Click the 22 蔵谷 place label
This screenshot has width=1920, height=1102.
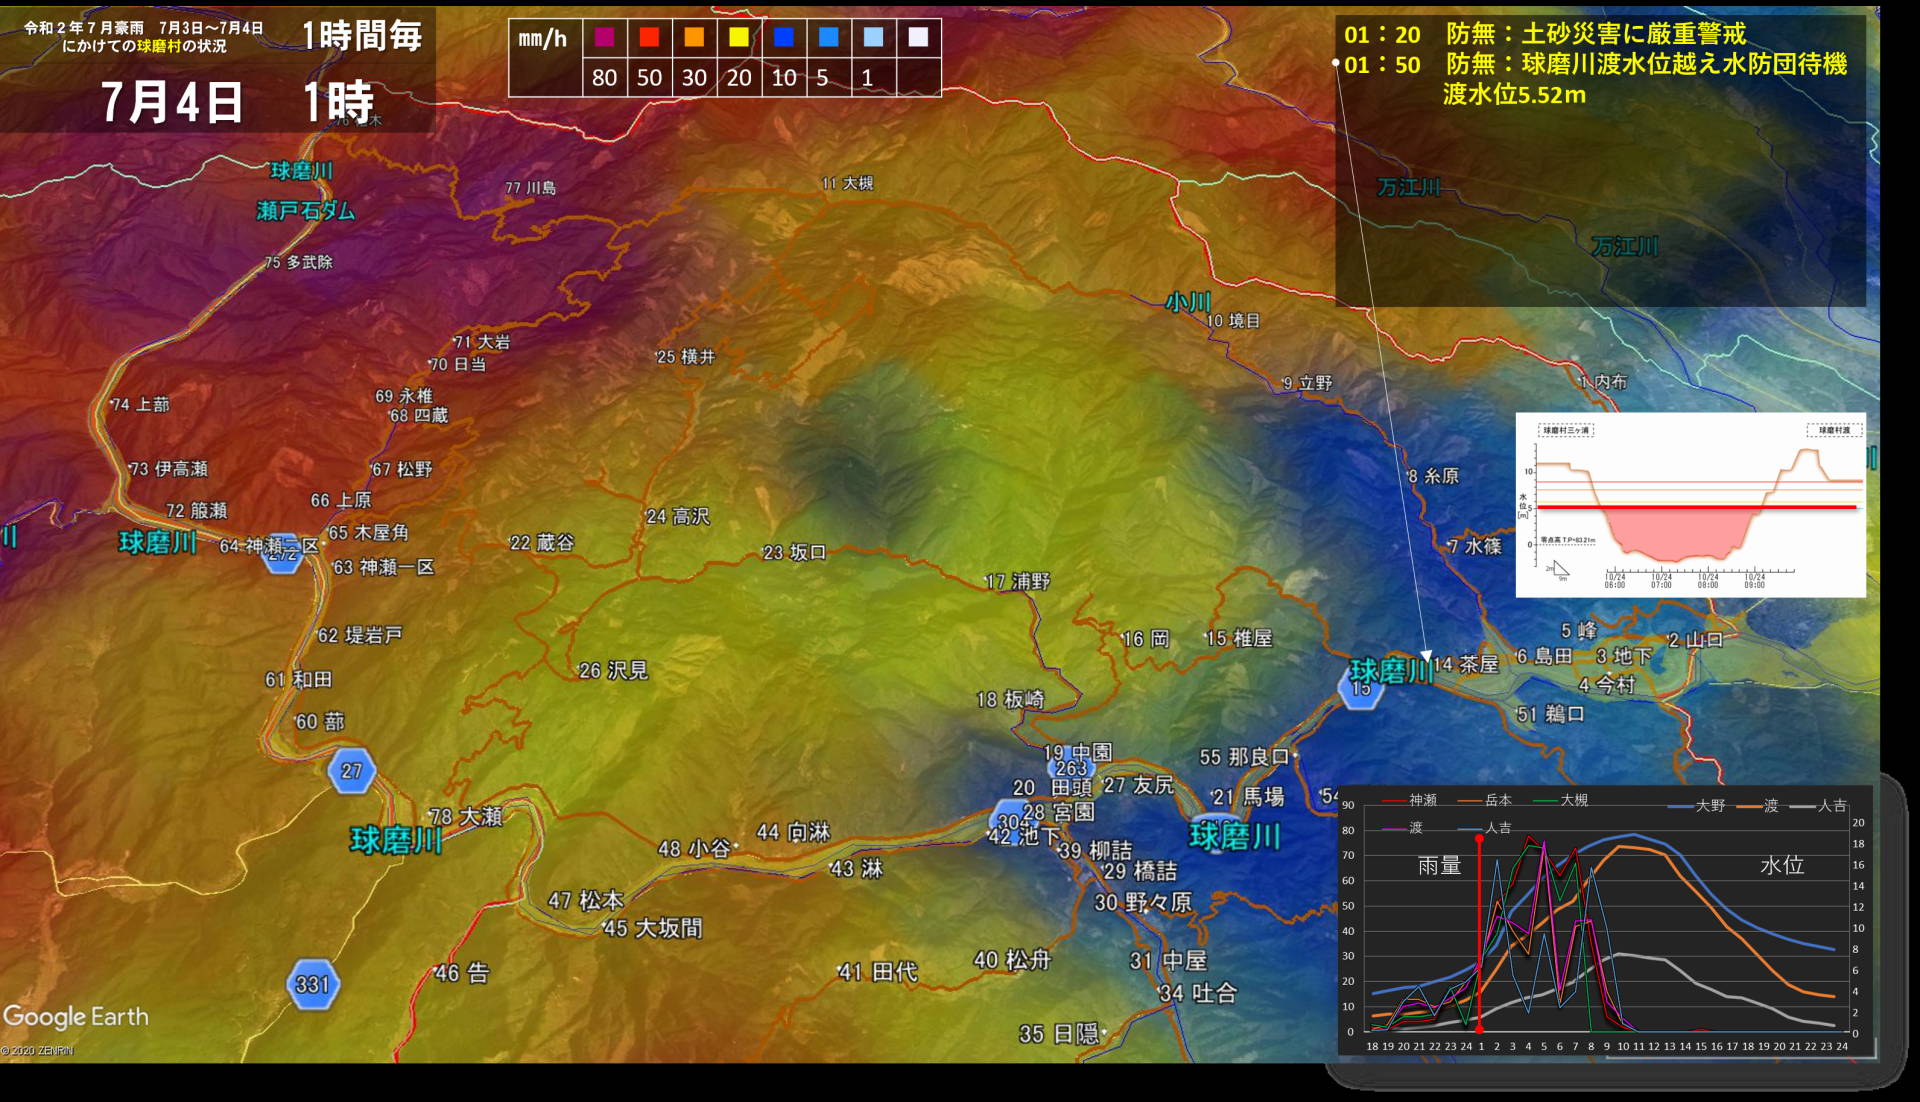(542, 542)
